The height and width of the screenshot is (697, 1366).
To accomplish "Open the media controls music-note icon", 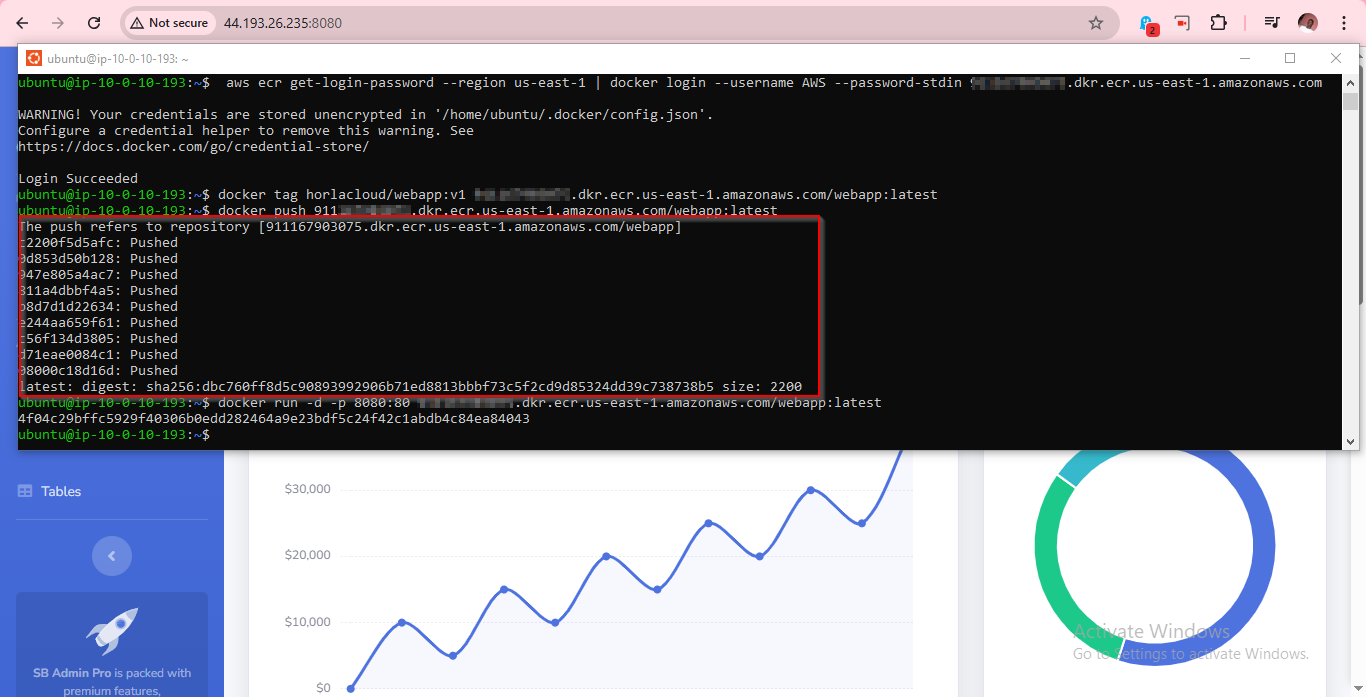I will pyautogui.click(x=1272, y=22).
